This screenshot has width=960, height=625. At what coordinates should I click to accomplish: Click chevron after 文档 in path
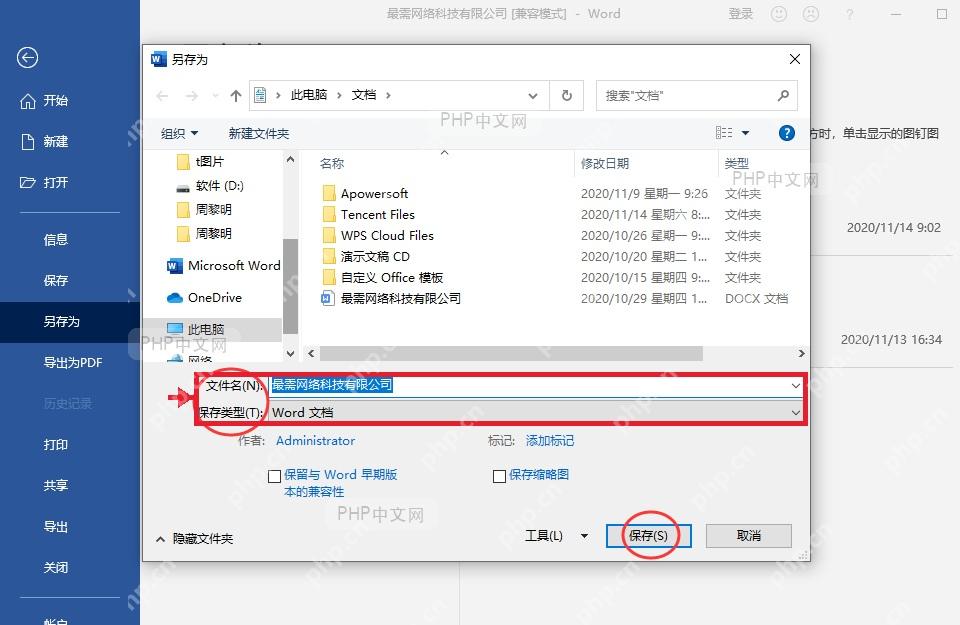[388, 95]
